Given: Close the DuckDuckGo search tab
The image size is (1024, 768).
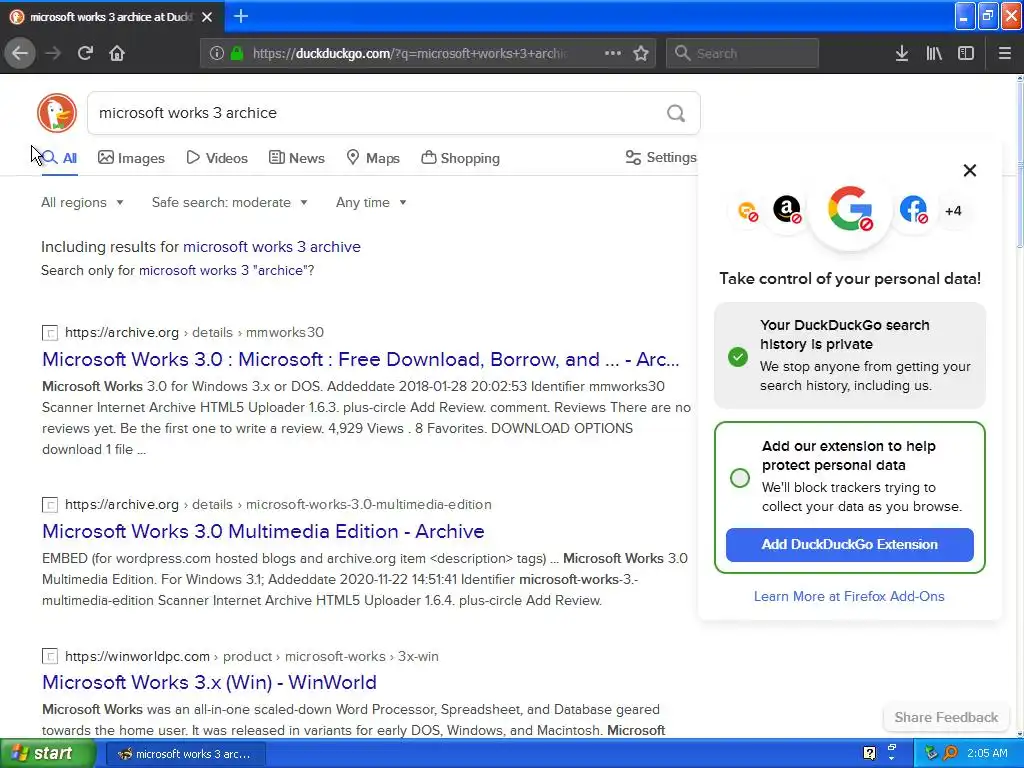Looking at the screenshot, I should 207,17.
